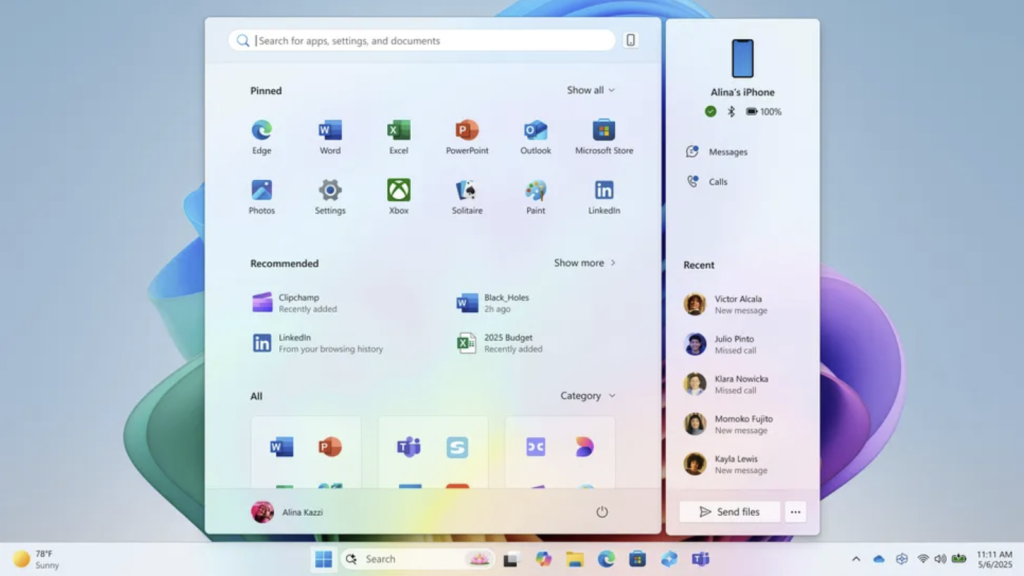Viewport: 1024px width, 576px height.
Task: Open Teams on taskbar
Action: (700, 559)
